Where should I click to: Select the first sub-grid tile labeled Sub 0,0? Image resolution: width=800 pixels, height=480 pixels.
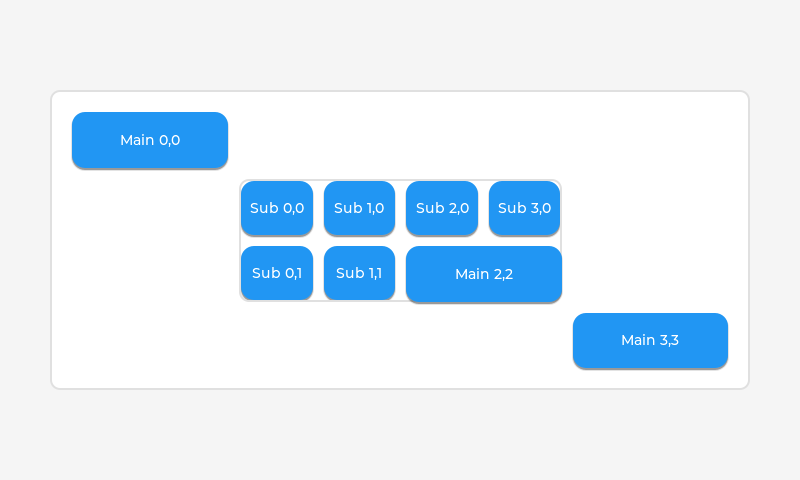(277, 208)
